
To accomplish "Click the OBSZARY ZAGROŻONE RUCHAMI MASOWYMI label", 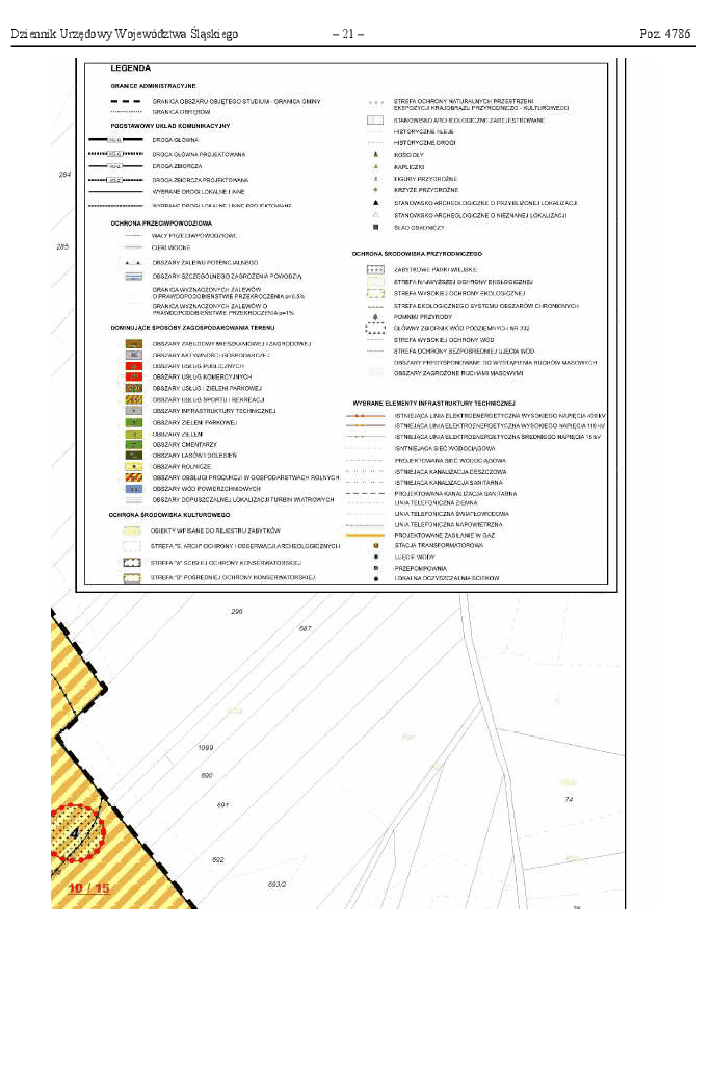I will [x=458, y=374].
